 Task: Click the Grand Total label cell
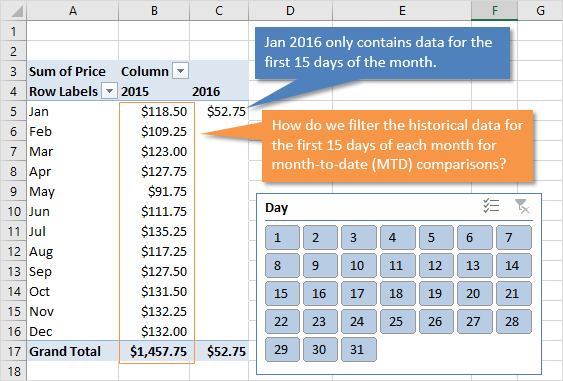point(73,351)
